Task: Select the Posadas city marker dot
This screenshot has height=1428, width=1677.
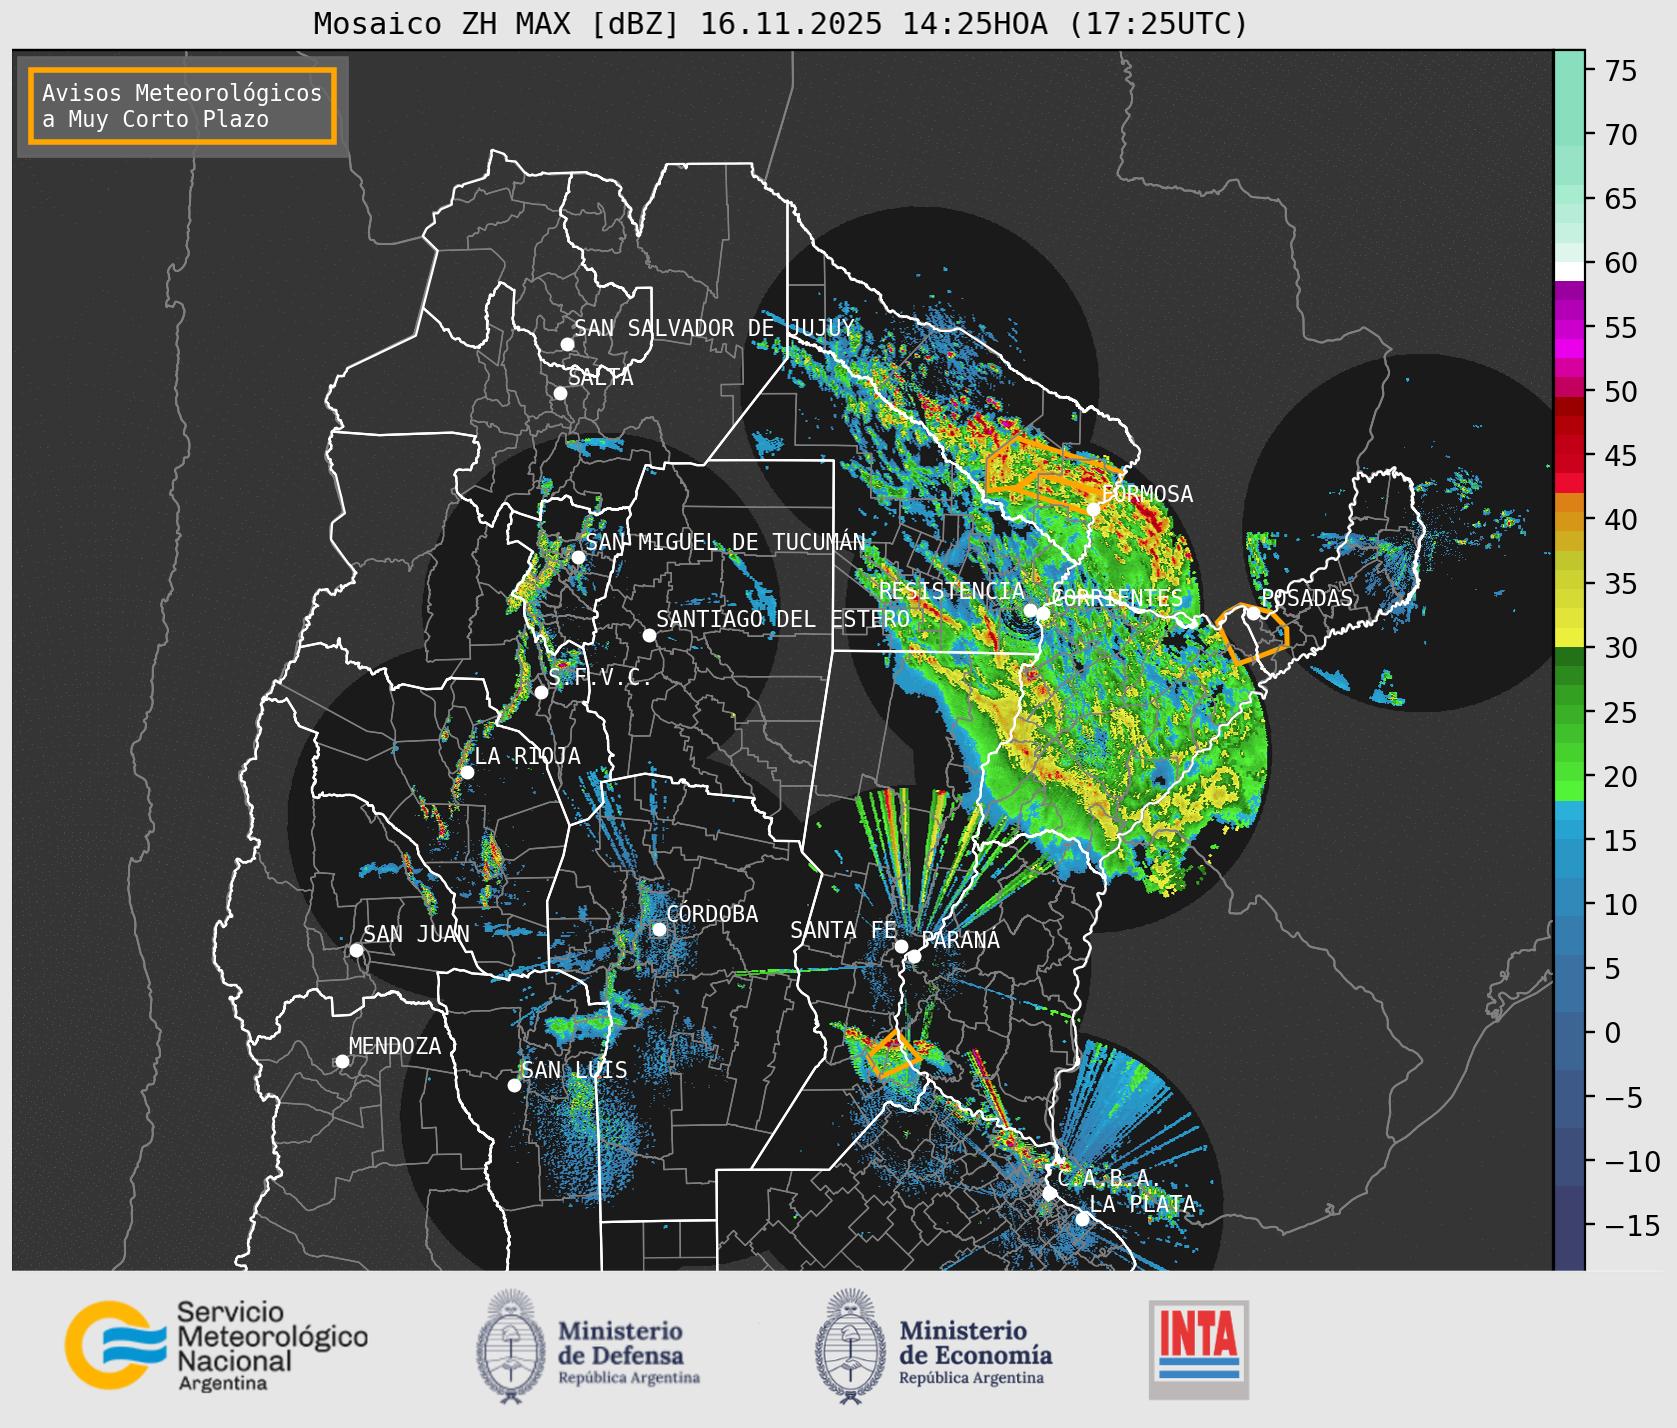Action: 1253,613
